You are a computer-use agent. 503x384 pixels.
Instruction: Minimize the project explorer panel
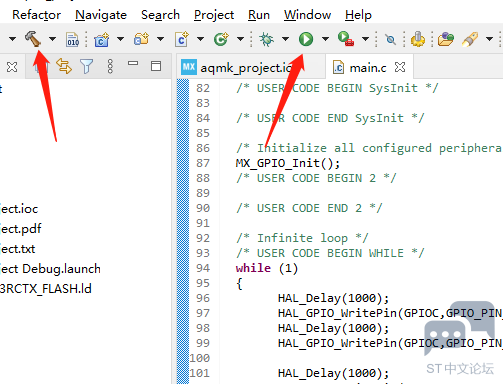coord(133,63)
